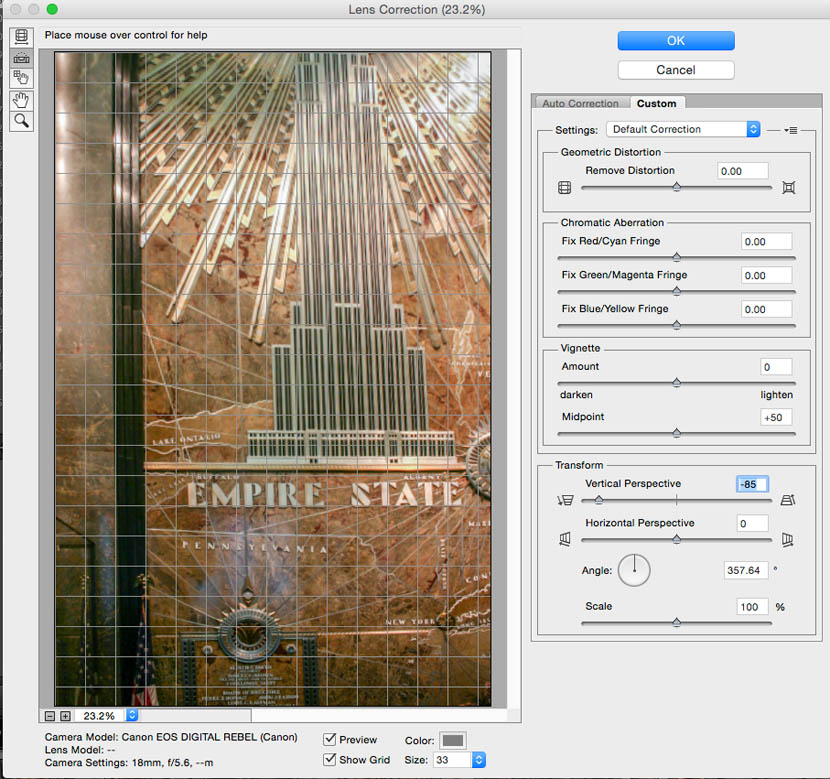Screen dimensions: 830x779
Task: Click the right horizontal perspective icon
Action: tap(788, 539)
